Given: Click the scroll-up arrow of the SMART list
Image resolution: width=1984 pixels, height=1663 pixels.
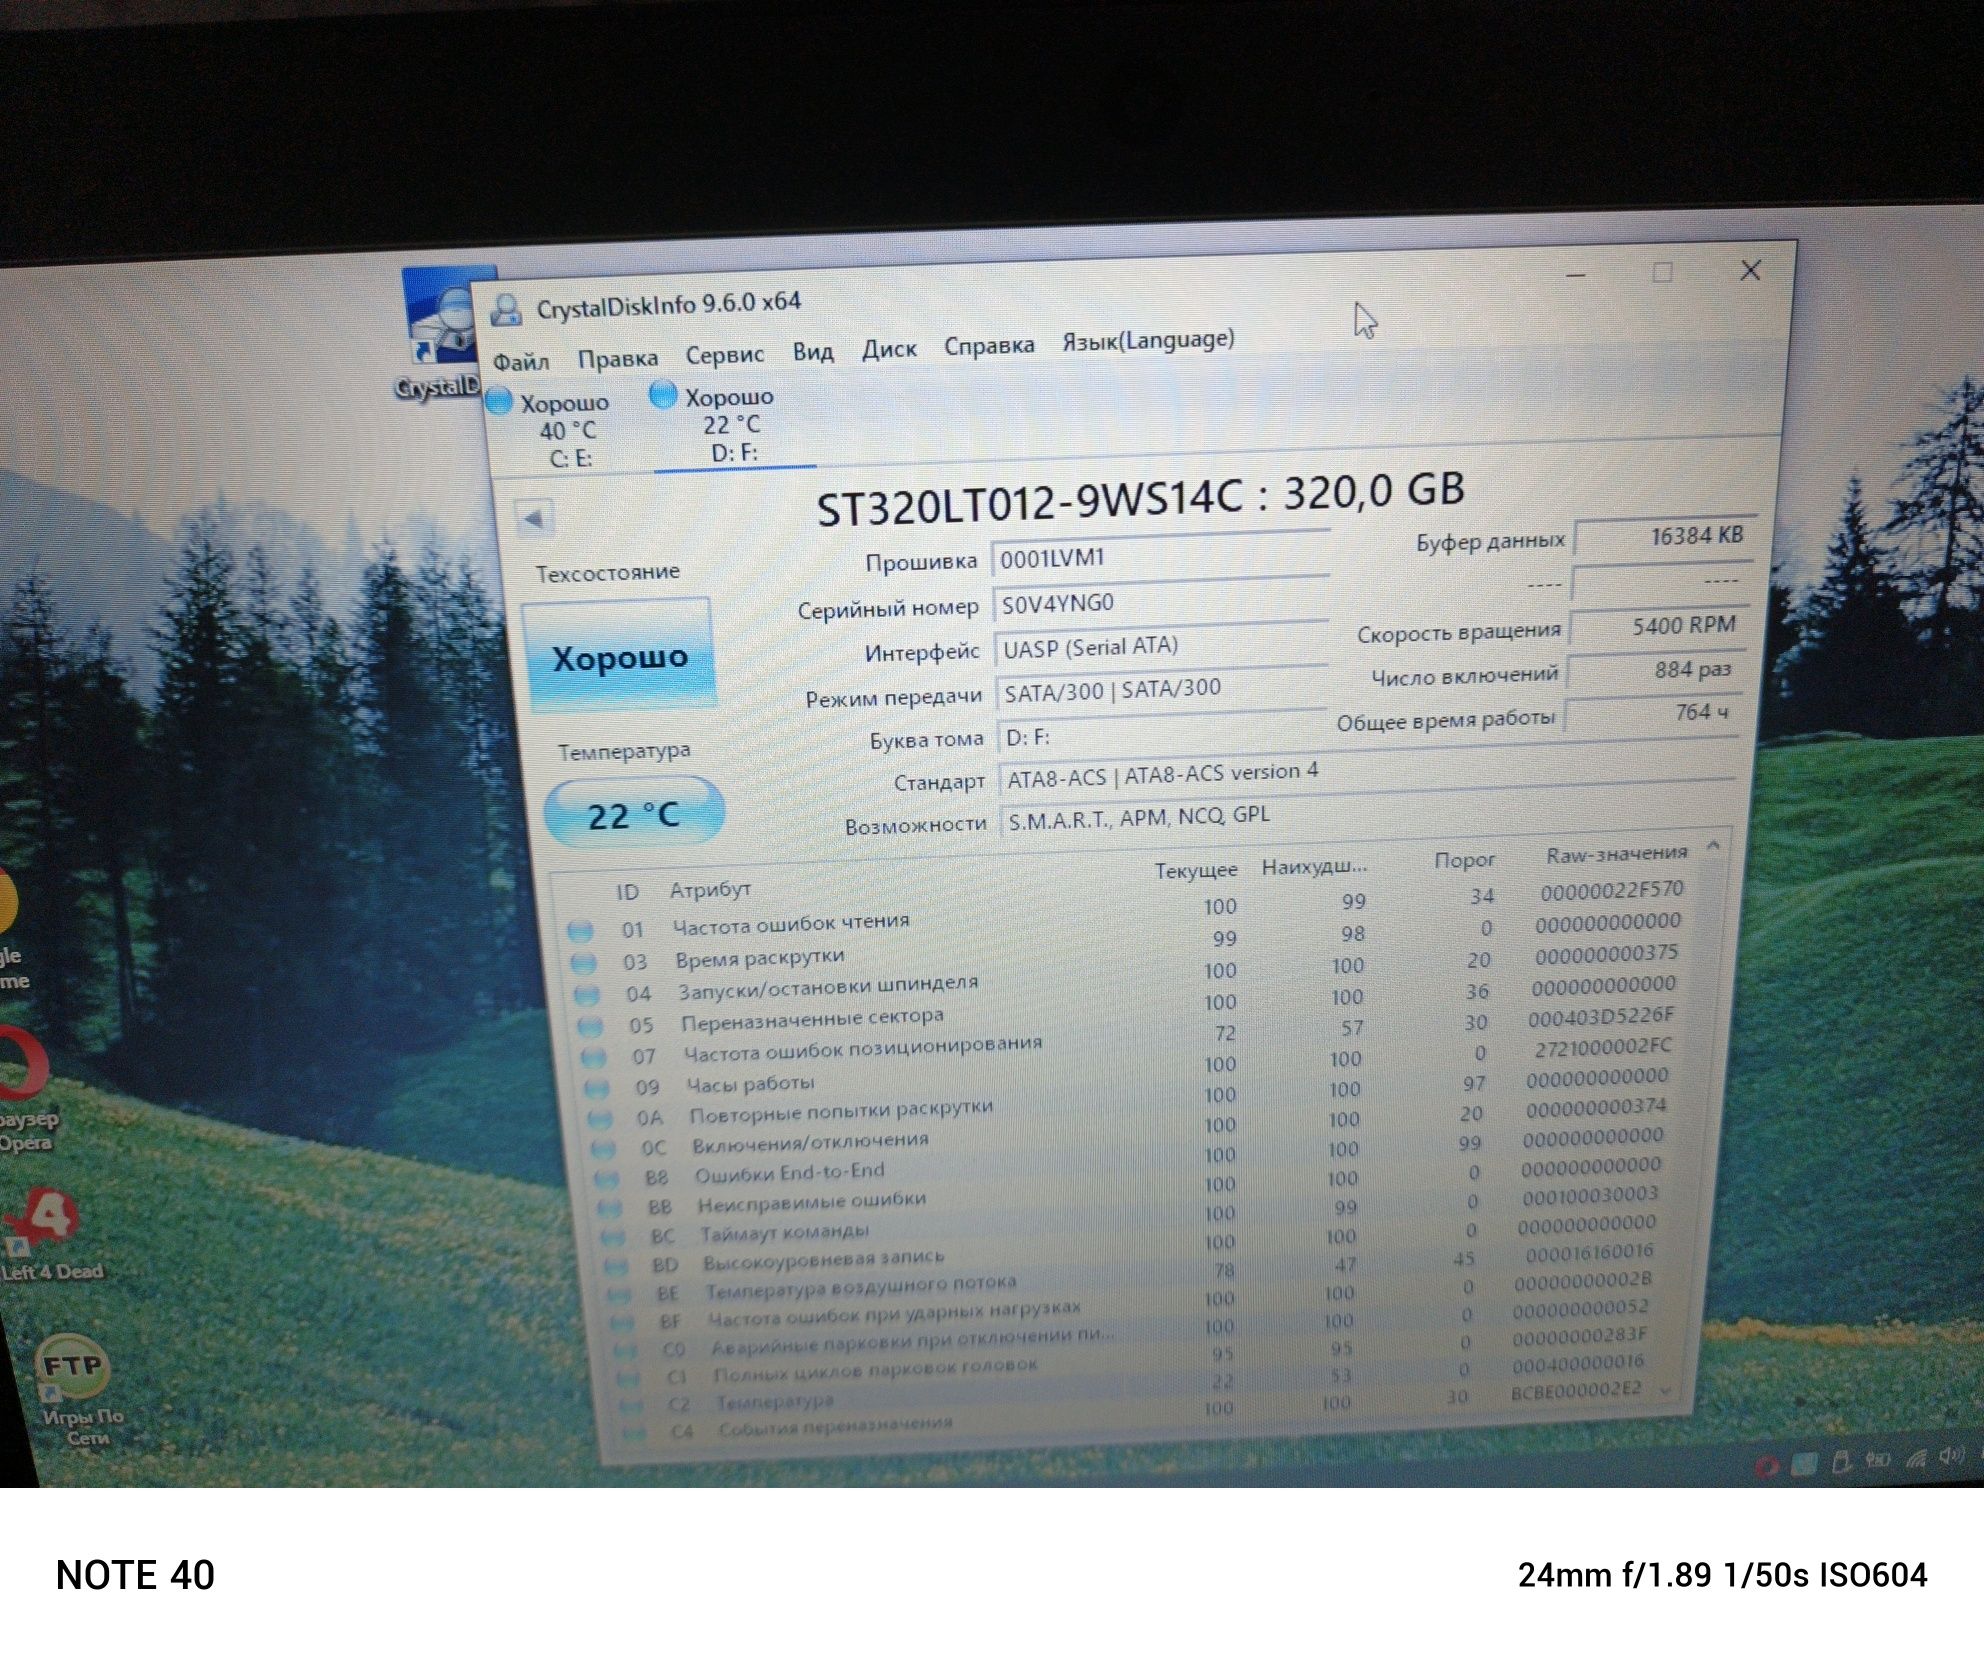Looking at the screenshot, I should tap(1713, 846).
